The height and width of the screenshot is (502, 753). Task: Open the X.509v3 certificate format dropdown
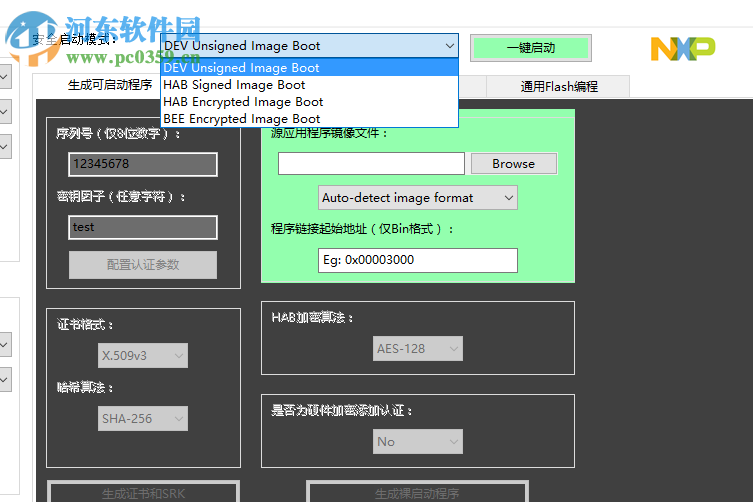click(x=143, y=355)
